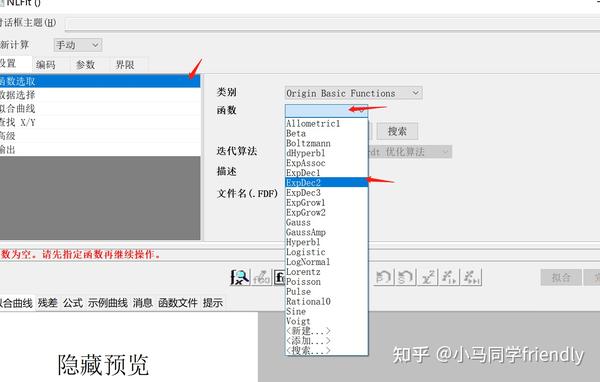Image resolution: width=600 pixels, height=382 pixels.
Task: Choose ExpGrow1 from the function list
Action: click(x=326, y=202)
